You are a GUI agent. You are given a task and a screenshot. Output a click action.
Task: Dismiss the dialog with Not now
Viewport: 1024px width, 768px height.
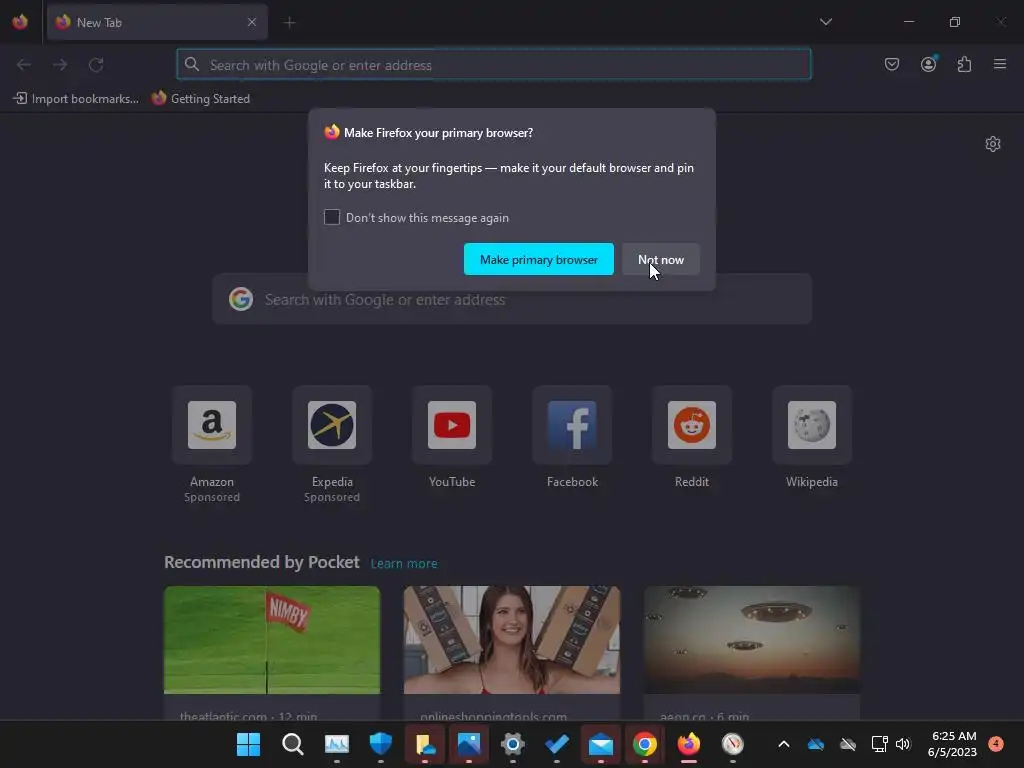(661, 259)
